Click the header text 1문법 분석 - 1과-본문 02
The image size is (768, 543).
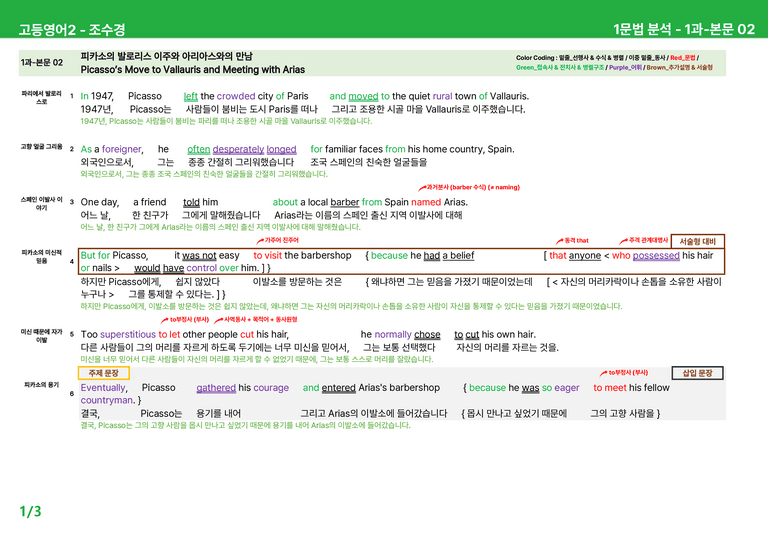tap(684, 29)
